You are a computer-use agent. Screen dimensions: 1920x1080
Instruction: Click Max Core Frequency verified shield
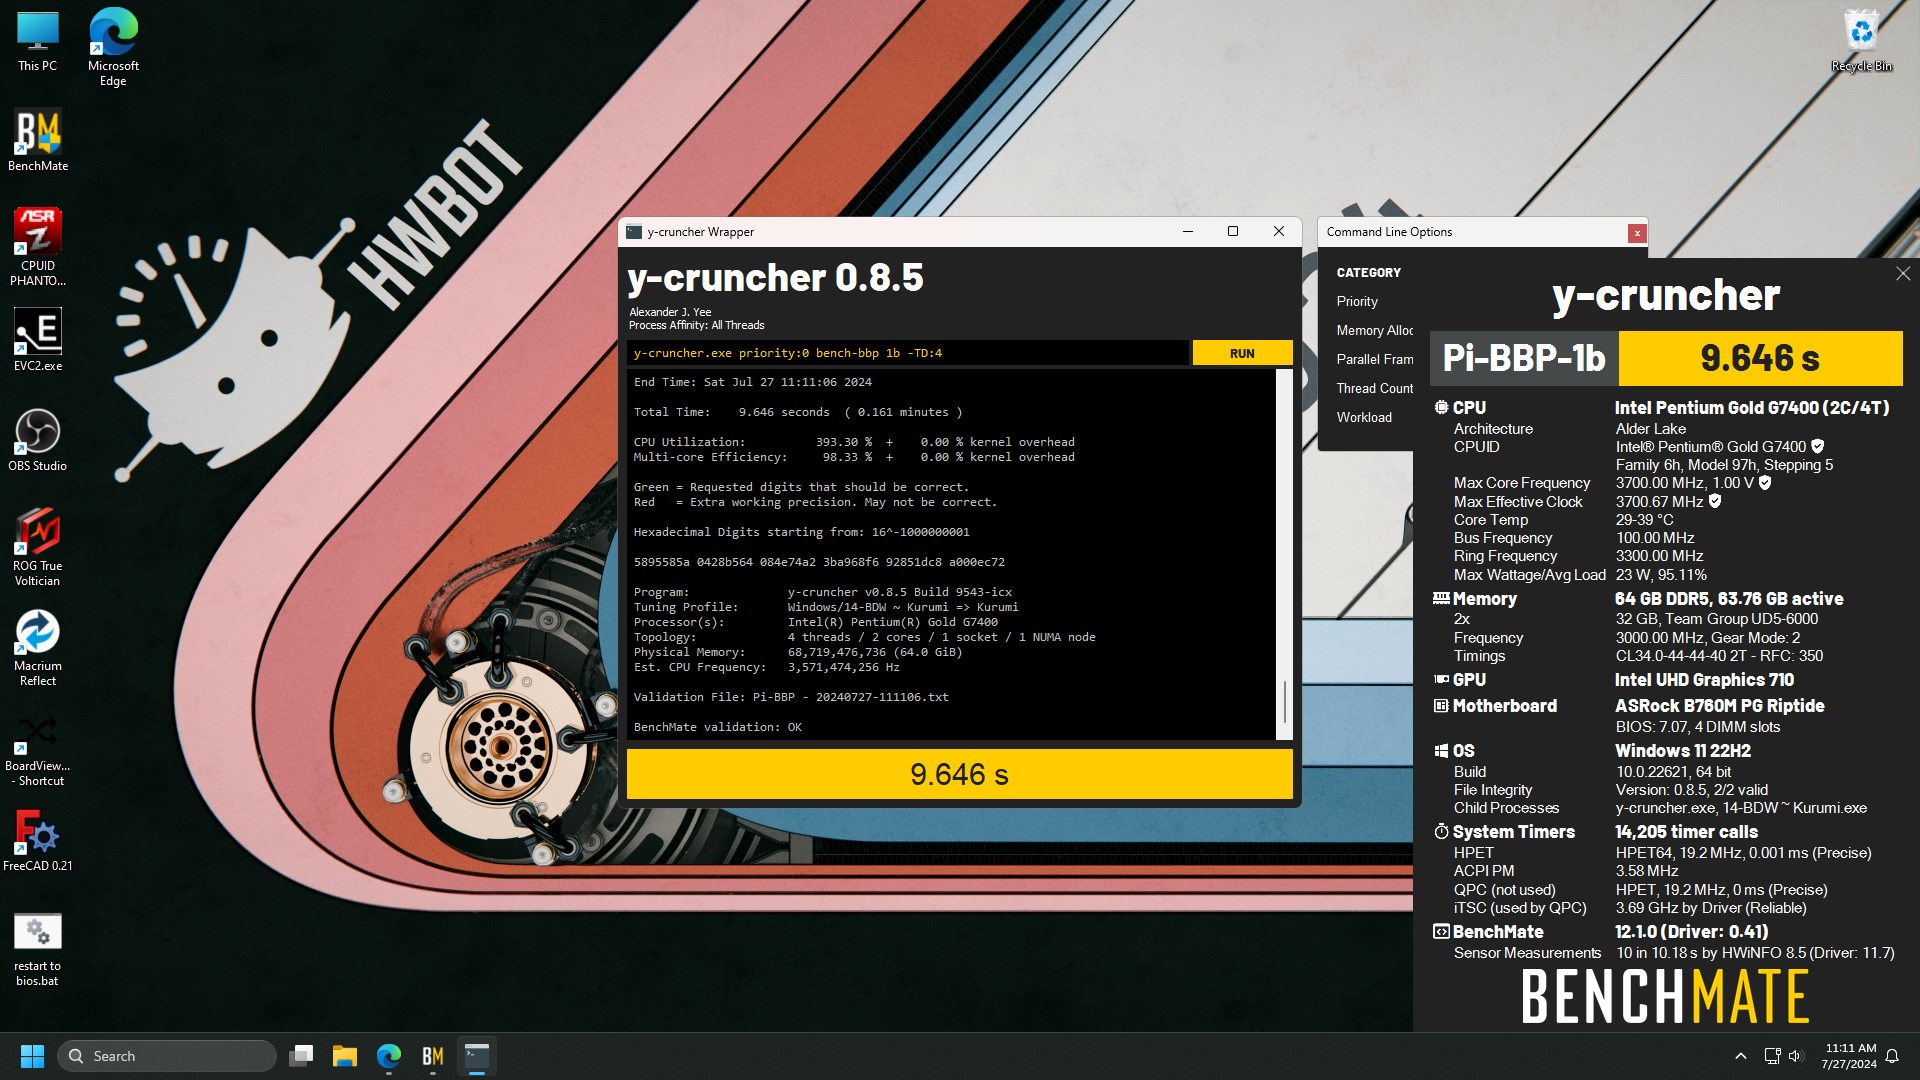[1765, 482]
